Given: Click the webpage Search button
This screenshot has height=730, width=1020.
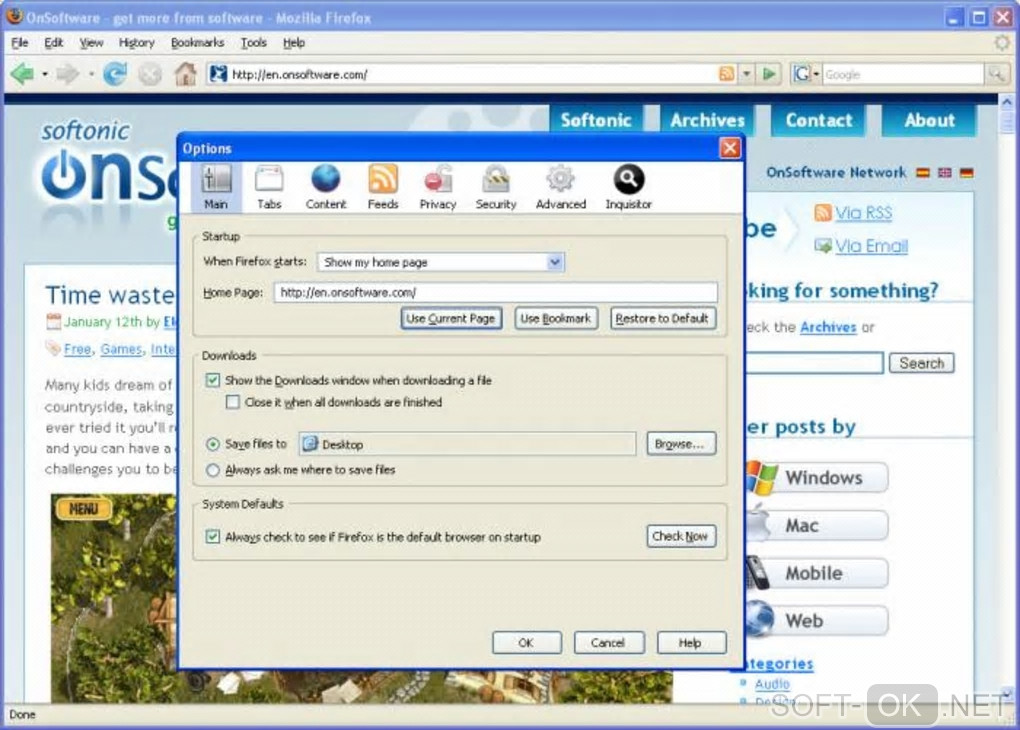Looking at the screenshot, I should (922, 363).
